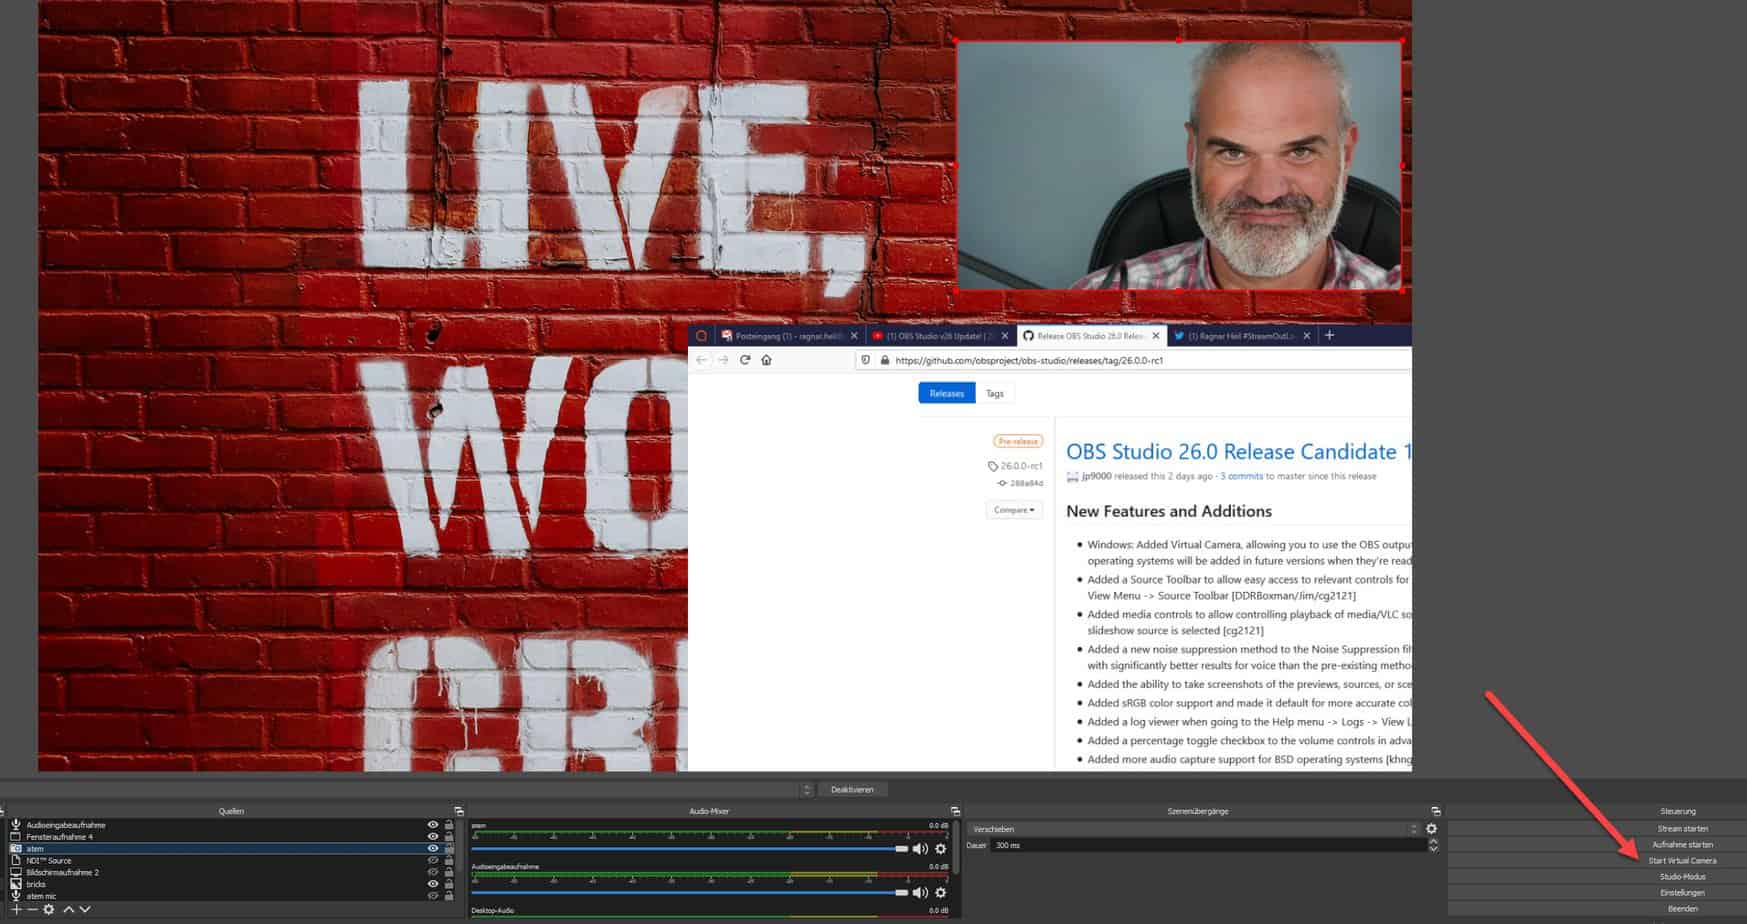Screen dimensions: 1747x924
Task: Pop out the Quellen dock panel
Action: pyautogui.click(x=459, y=811)
